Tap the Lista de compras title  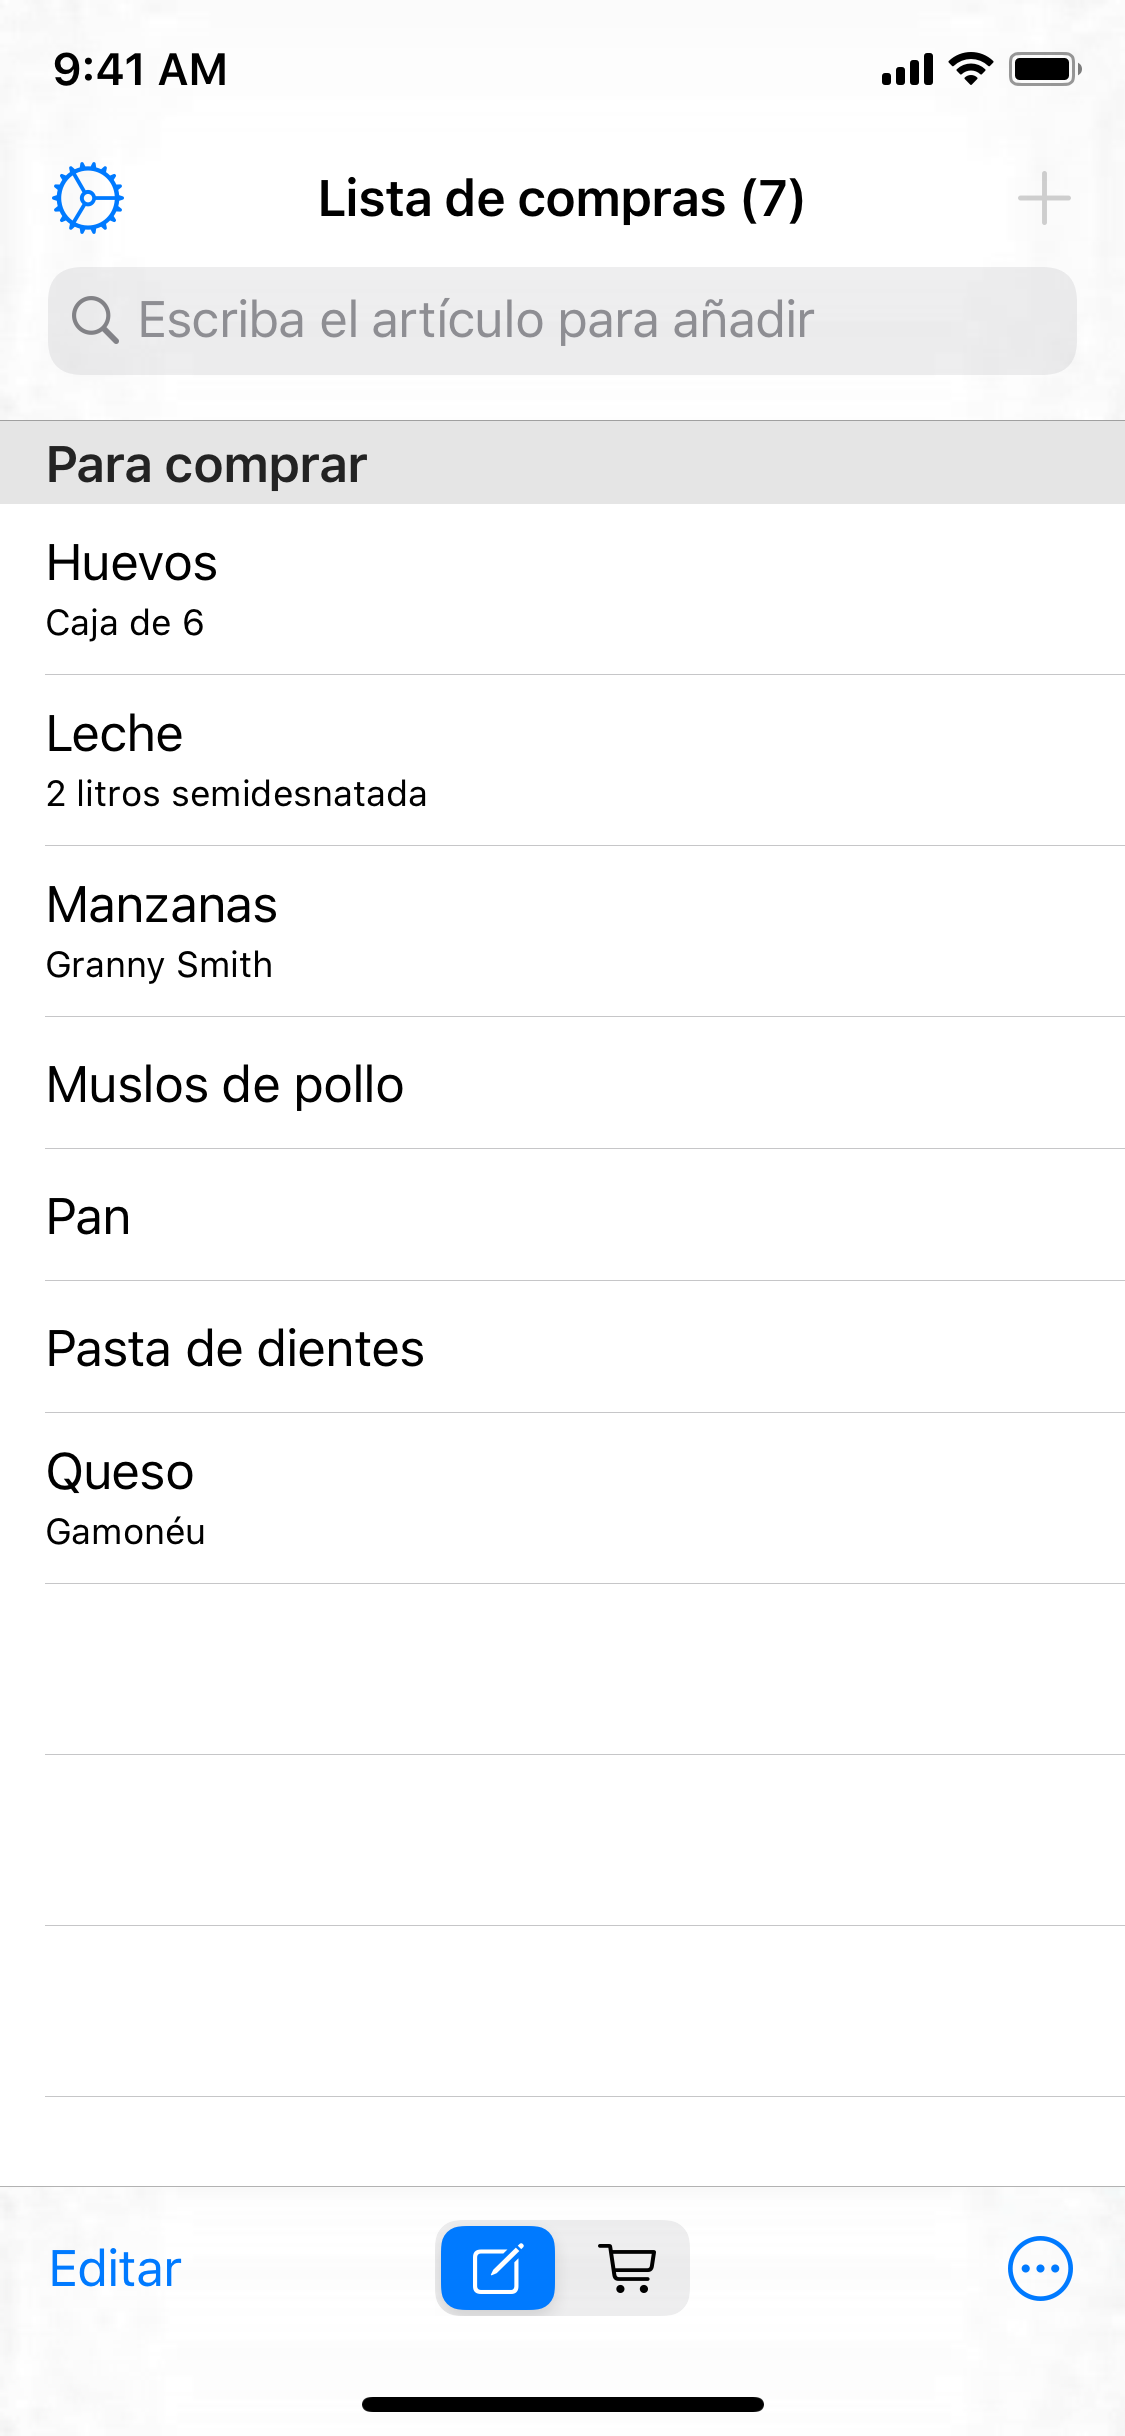pos(561,198)
